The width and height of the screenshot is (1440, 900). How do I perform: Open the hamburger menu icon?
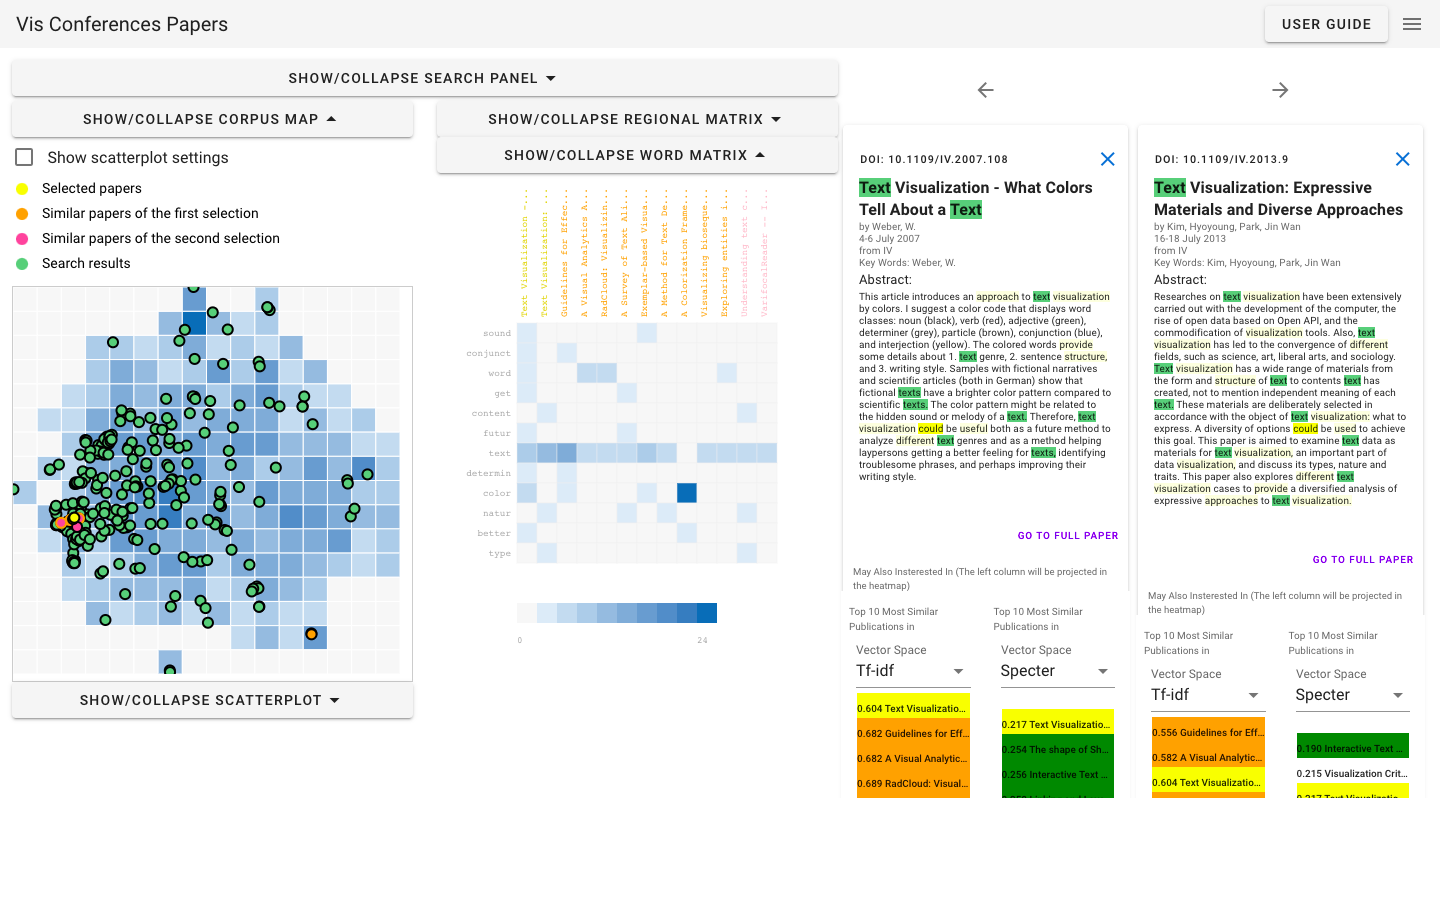[x=1412, y=24]
